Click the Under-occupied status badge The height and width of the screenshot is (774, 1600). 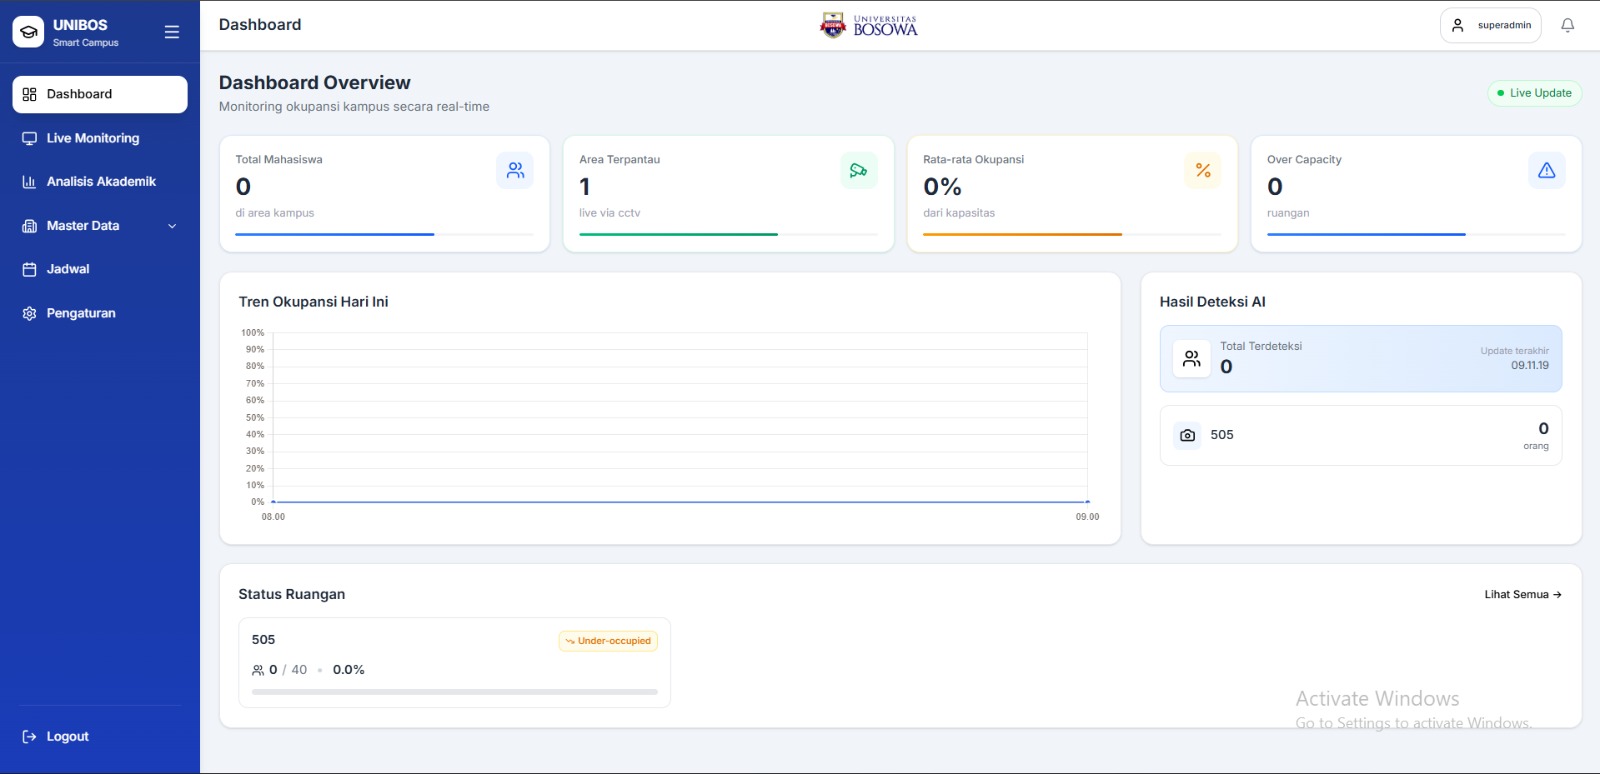coord(608,641)
